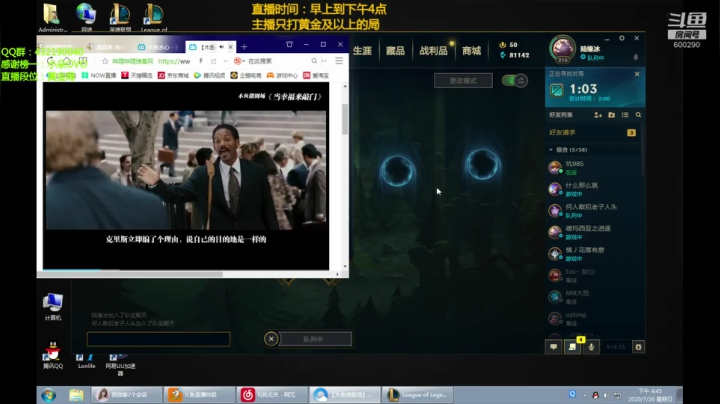
Task: Switch to the second bilibili browser tab
Action: coord(159,47)
